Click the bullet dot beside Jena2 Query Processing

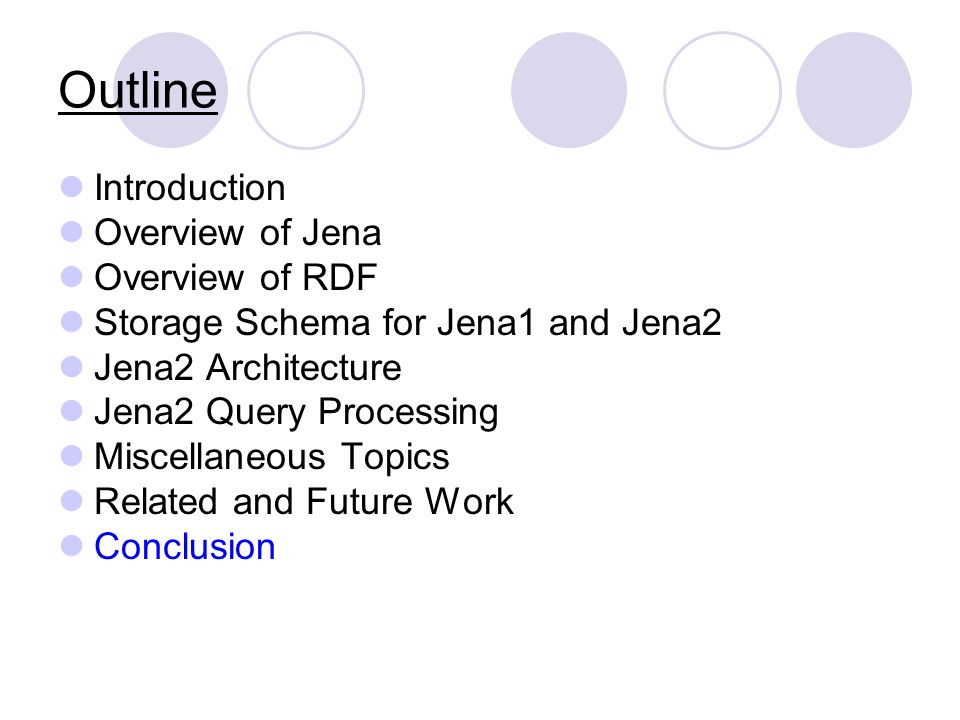coord(72,411)
